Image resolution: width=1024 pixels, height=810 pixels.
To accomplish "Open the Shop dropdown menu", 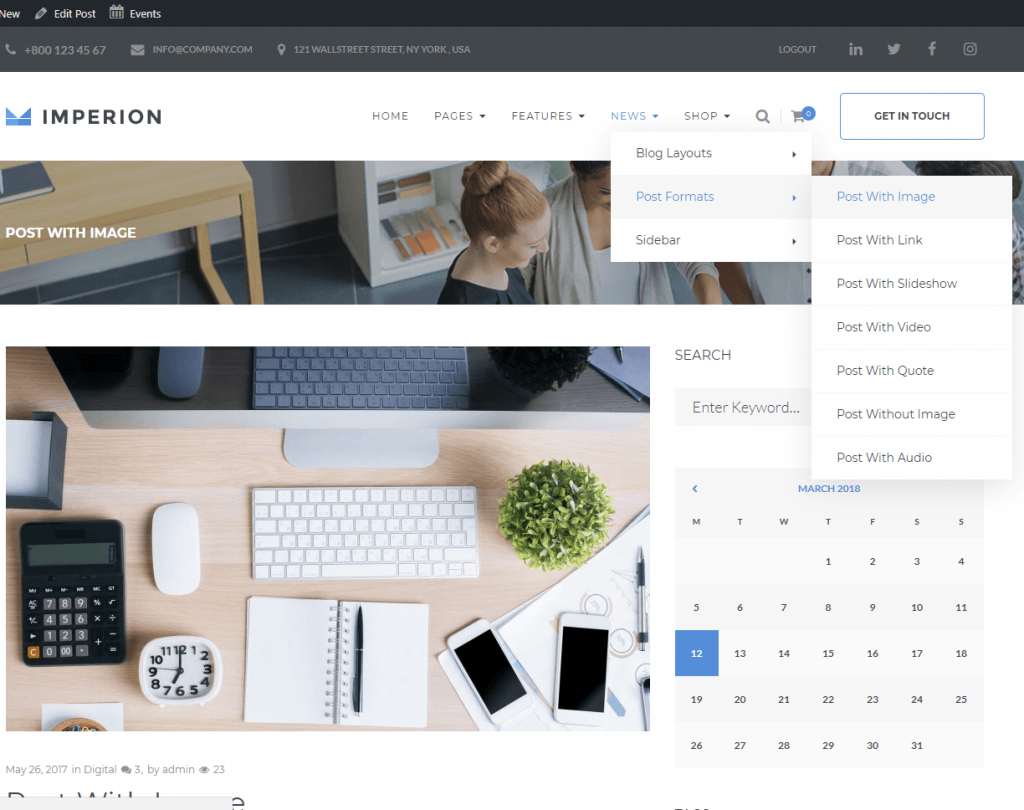I will click(706, 116).
